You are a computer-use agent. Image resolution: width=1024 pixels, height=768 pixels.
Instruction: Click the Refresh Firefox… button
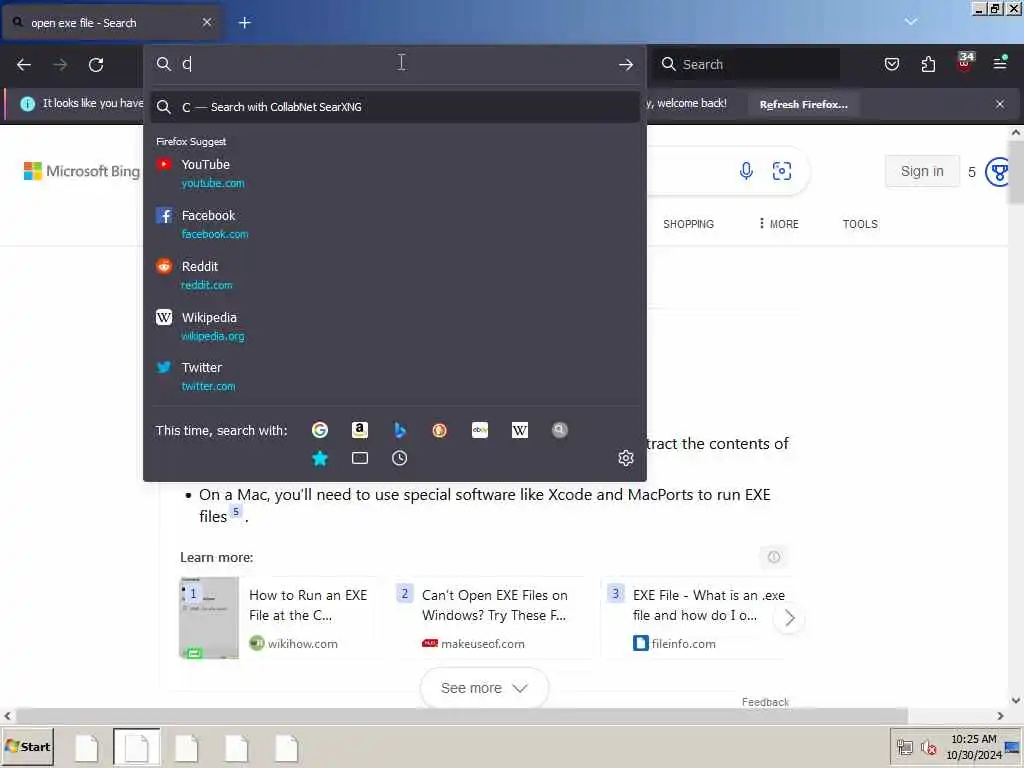(x=803, y=104)
